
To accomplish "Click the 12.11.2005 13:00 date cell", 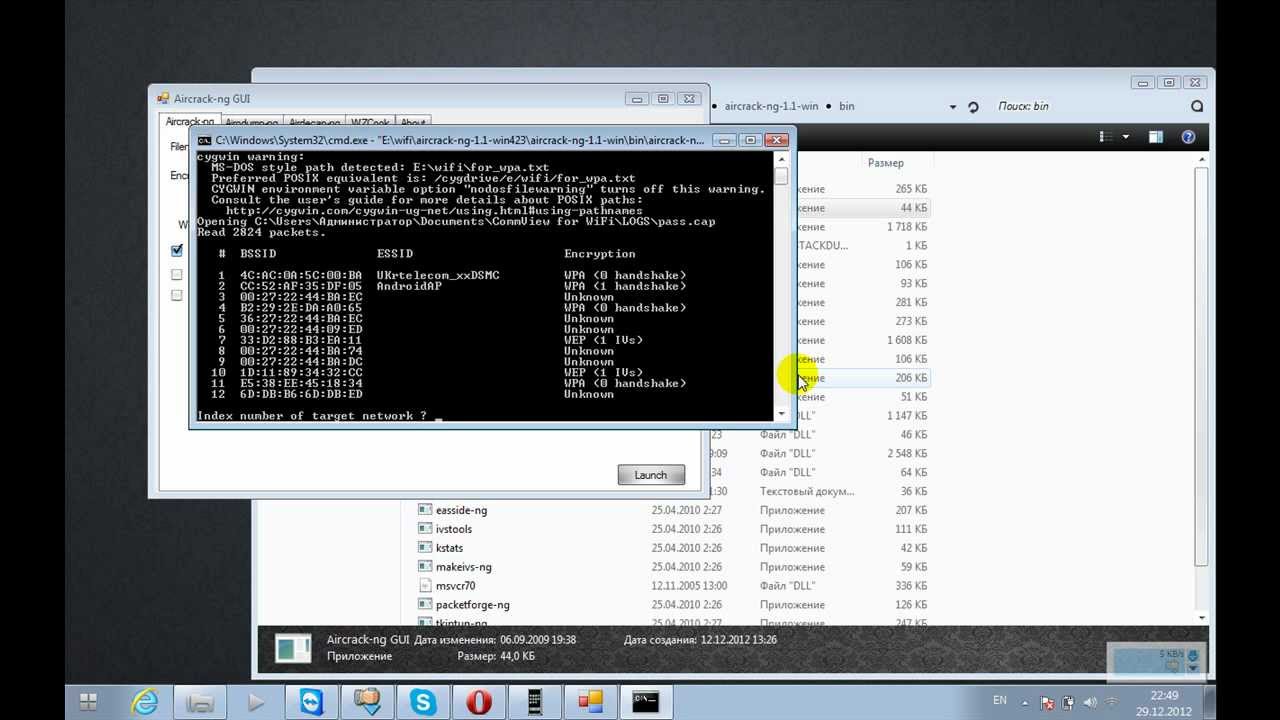I will click(689, 586).
